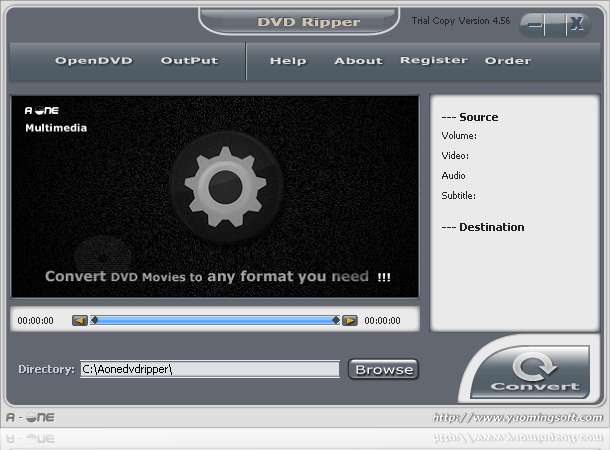The width and height of the screenshot is (610, 450).
Task: Open the yaomingsoft.com website link
Action: coord(517,418)
